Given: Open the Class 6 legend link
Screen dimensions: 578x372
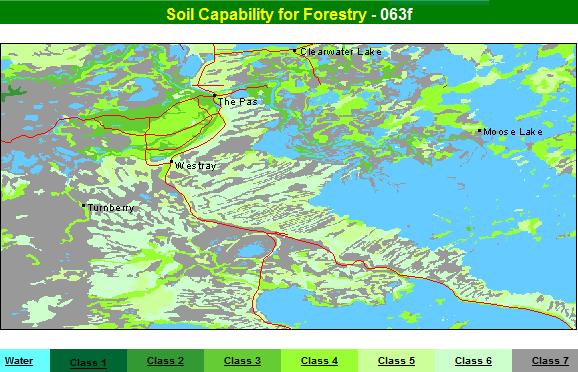Looking at the screenshot, I should coord(473,361).
